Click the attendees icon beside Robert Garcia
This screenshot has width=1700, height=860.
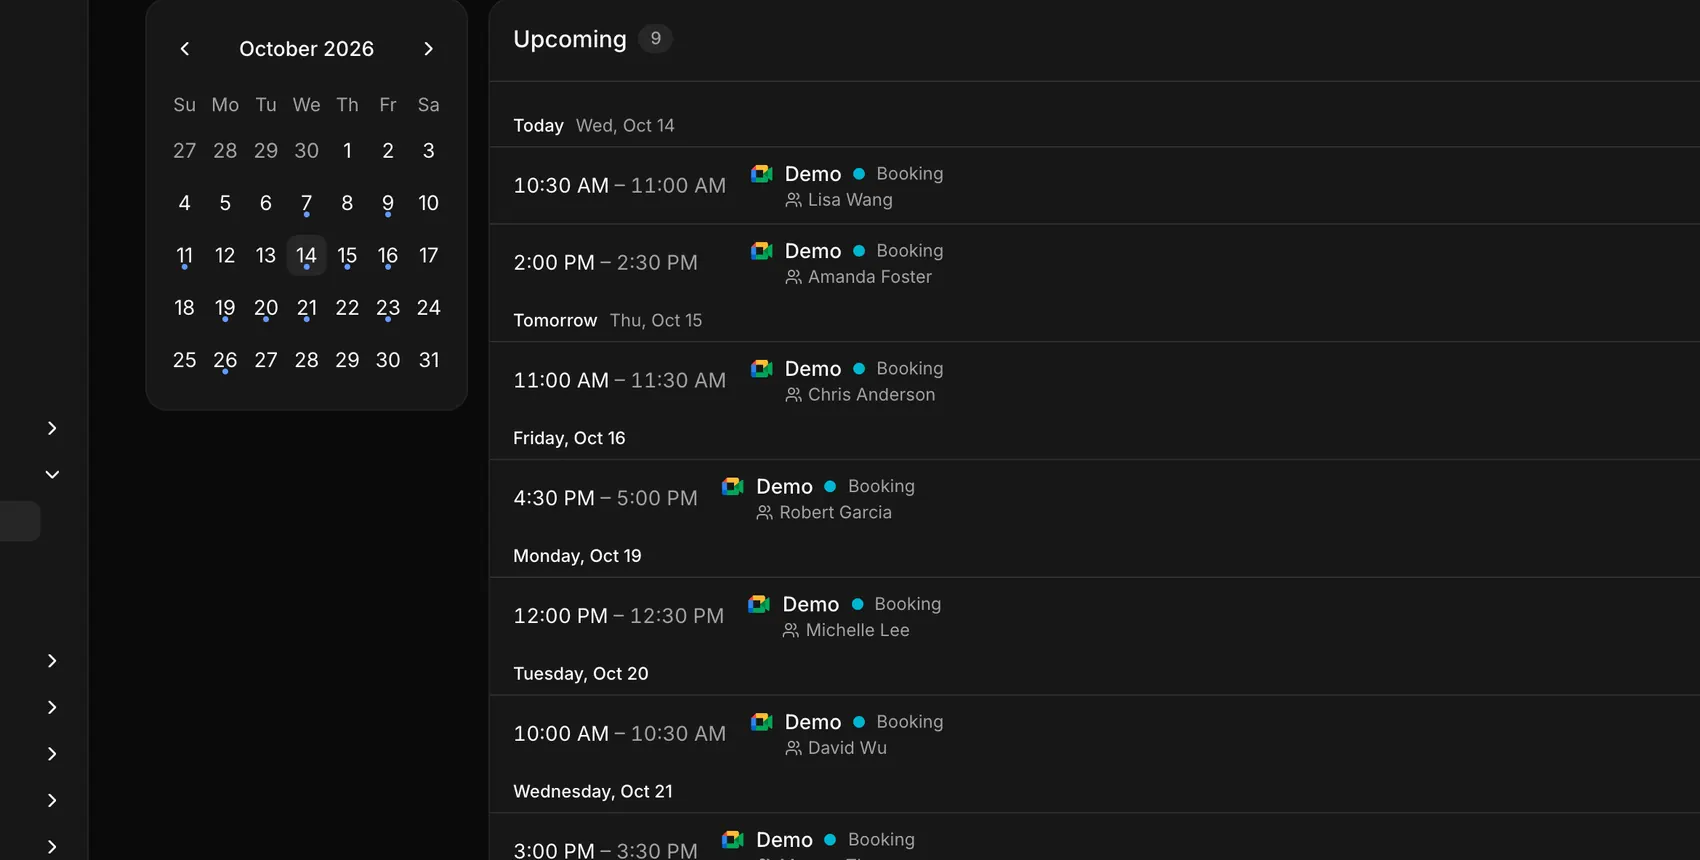click(x=764, y=513)
